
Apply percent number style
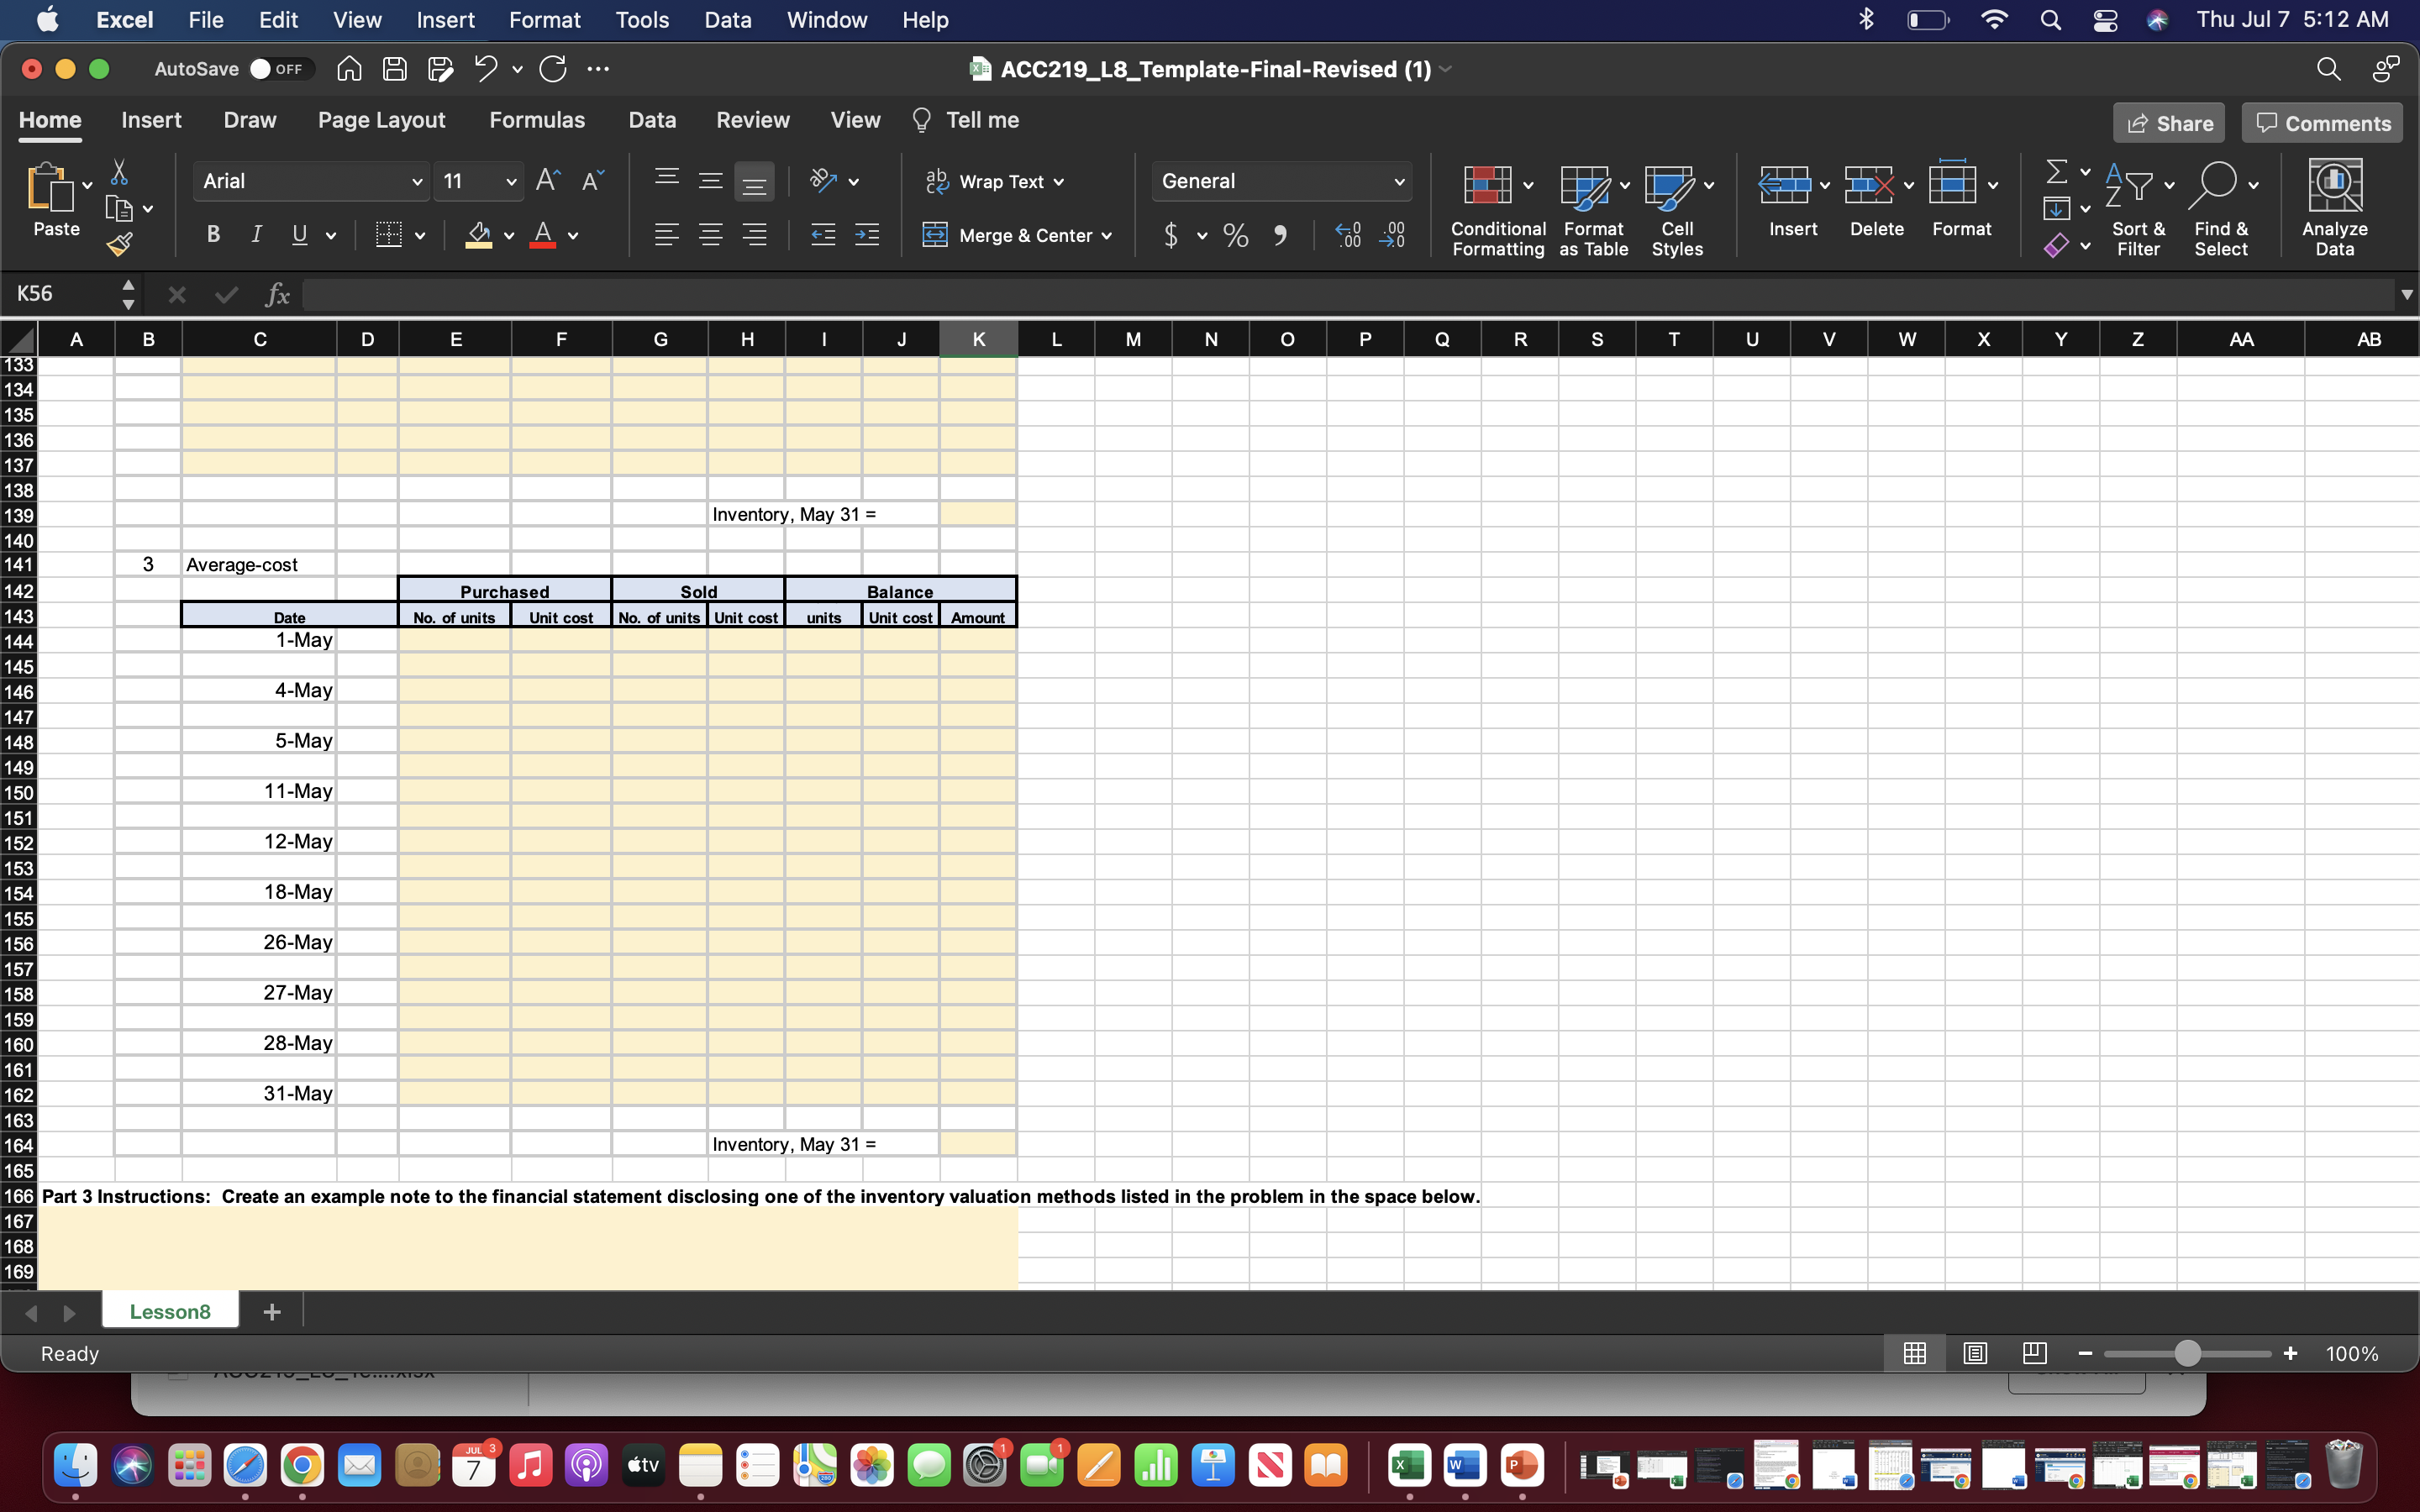1235,235
